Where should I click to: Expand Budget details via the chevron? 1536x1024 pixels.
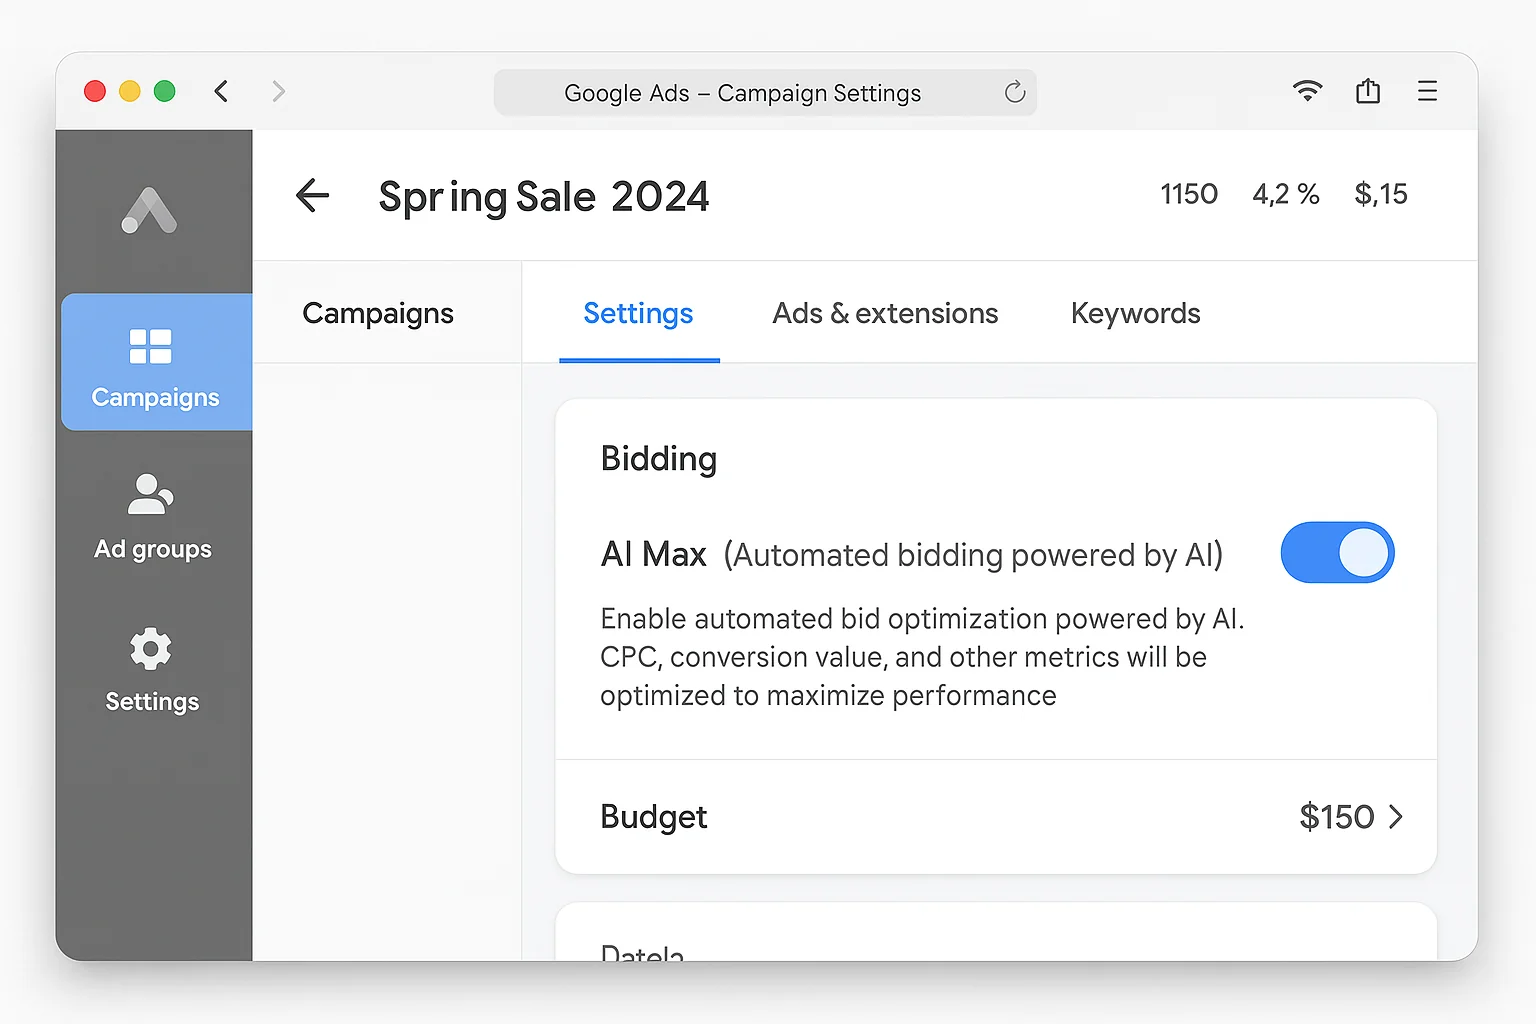(1397, 817)
